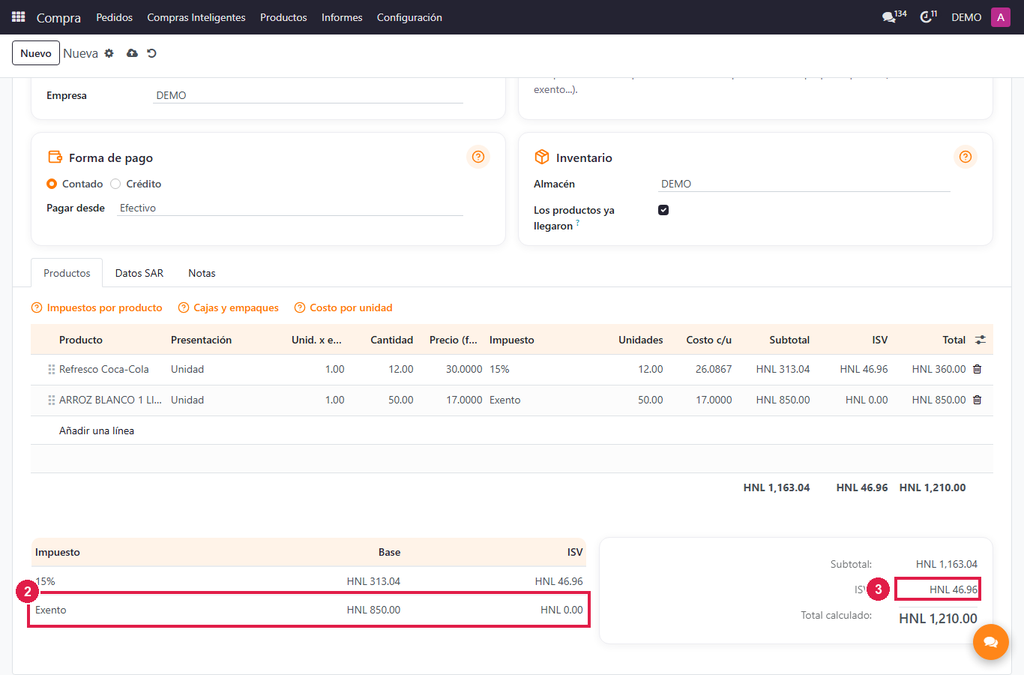Open the Exento Impuesto cell of ARROZ row
Image resolution: width=1024 pixels, height=675 pixels.
click(545, 400)
